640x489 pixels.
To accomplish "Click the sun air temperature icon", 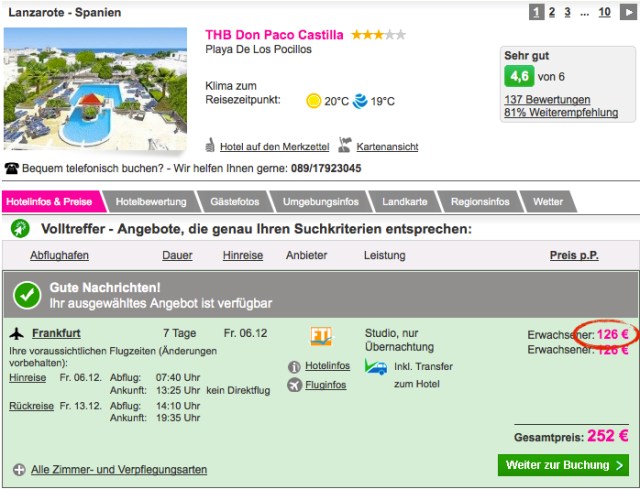I will coord(313,101).
